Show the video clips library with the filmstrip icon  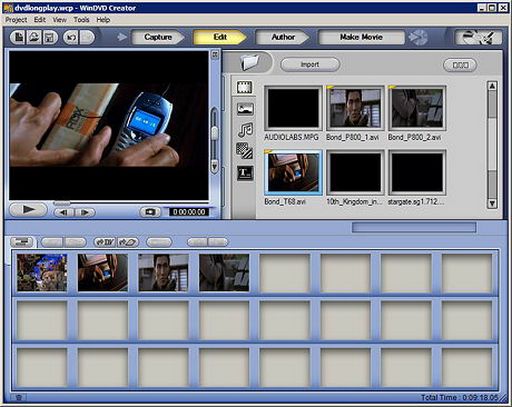pos(245,87)
